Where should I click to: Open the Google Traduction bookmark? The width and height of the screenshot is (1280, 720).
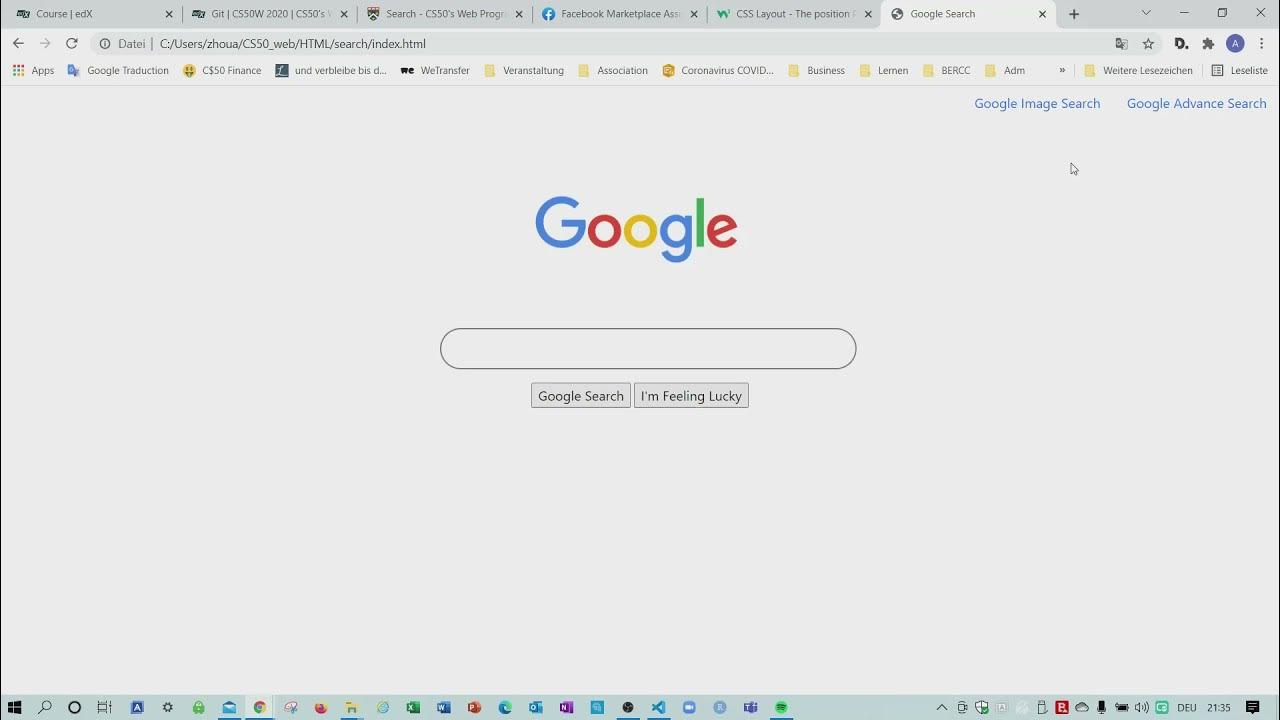(x=118, y=71)
